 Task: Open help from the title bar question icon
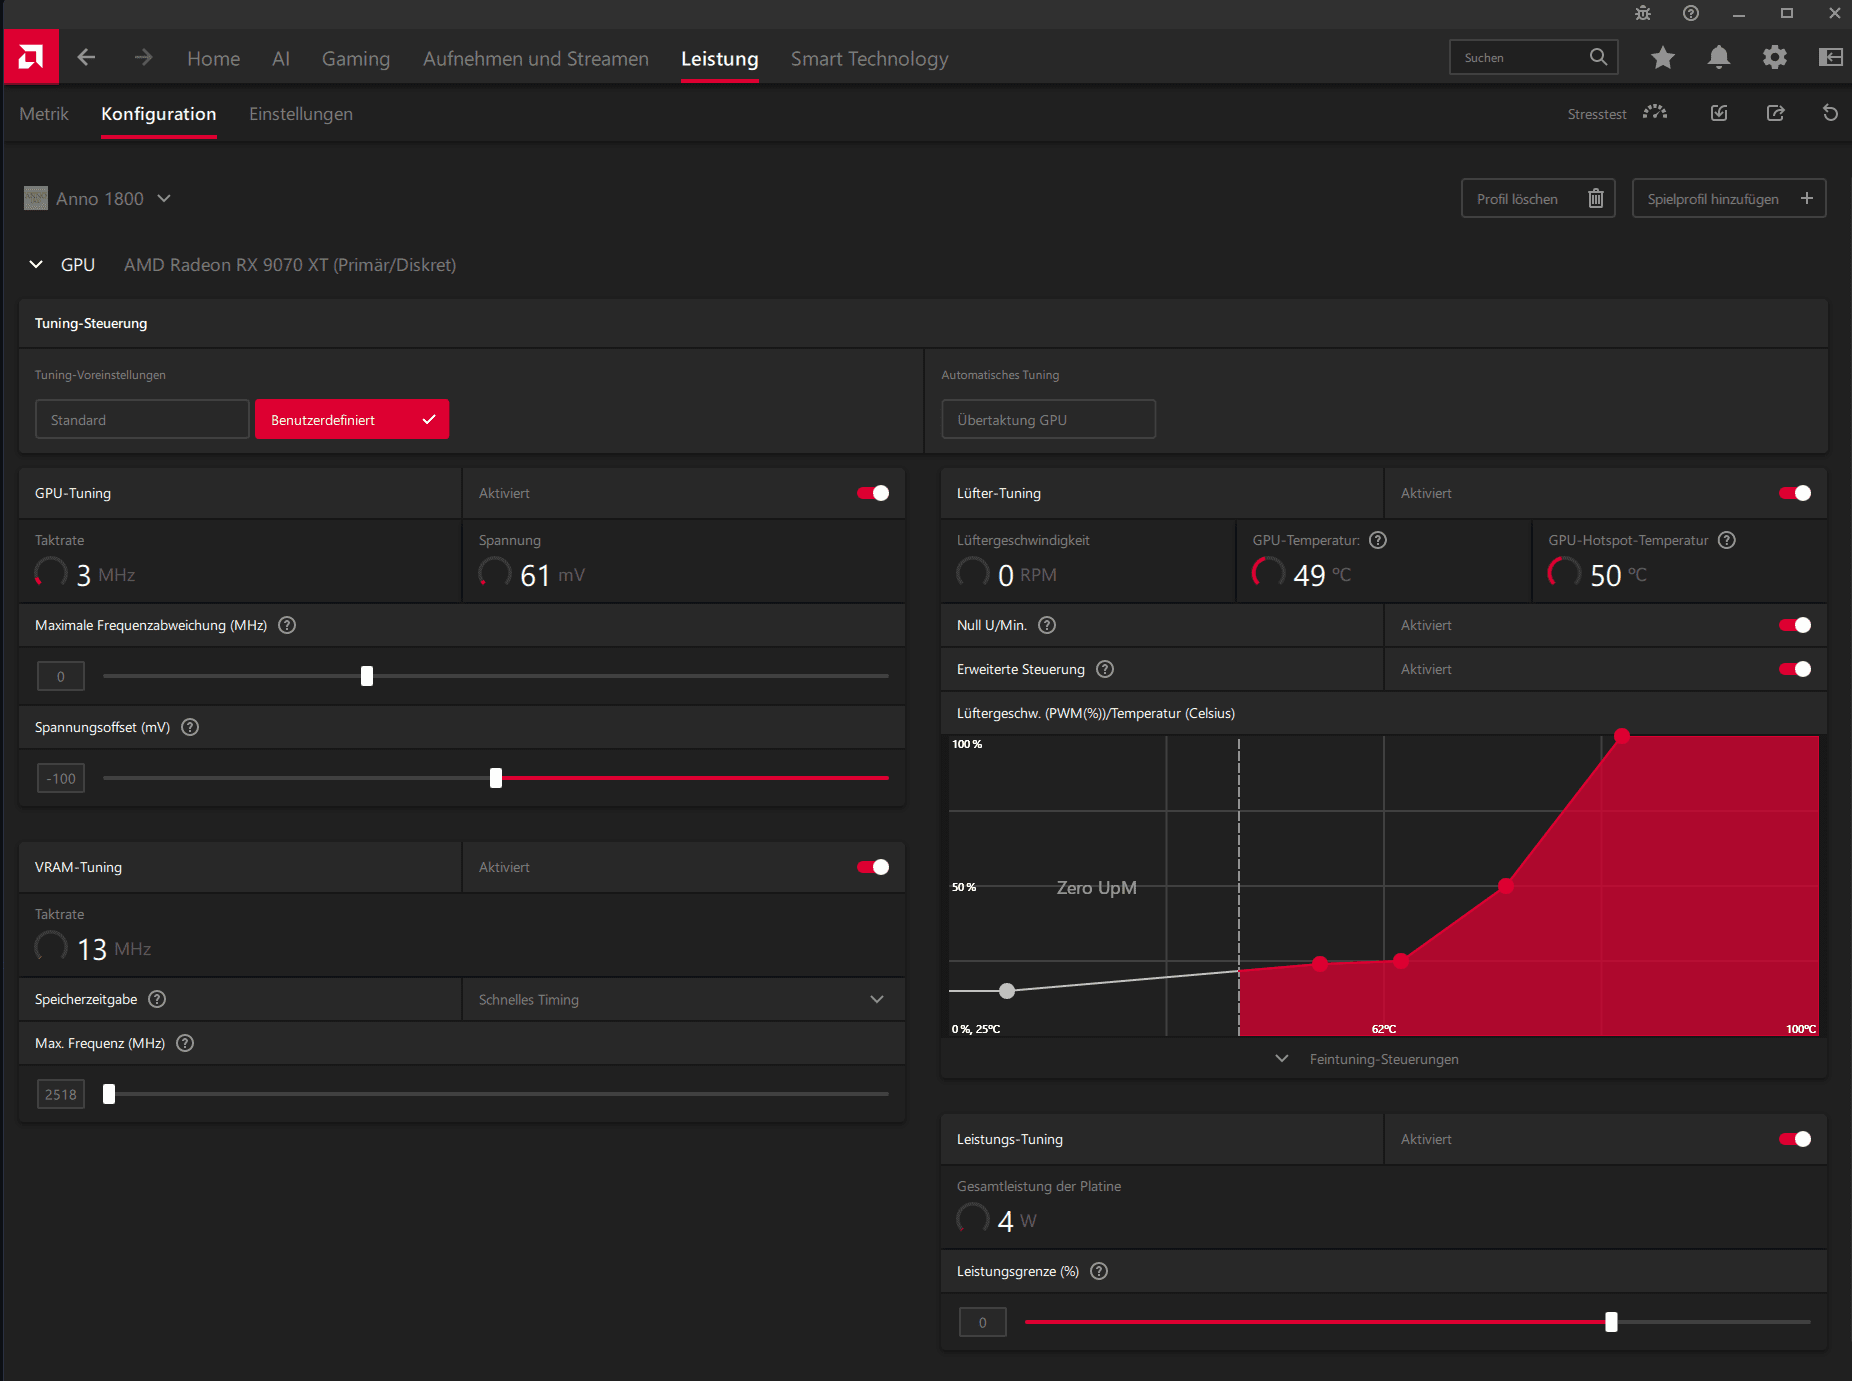pos(1691,13)
